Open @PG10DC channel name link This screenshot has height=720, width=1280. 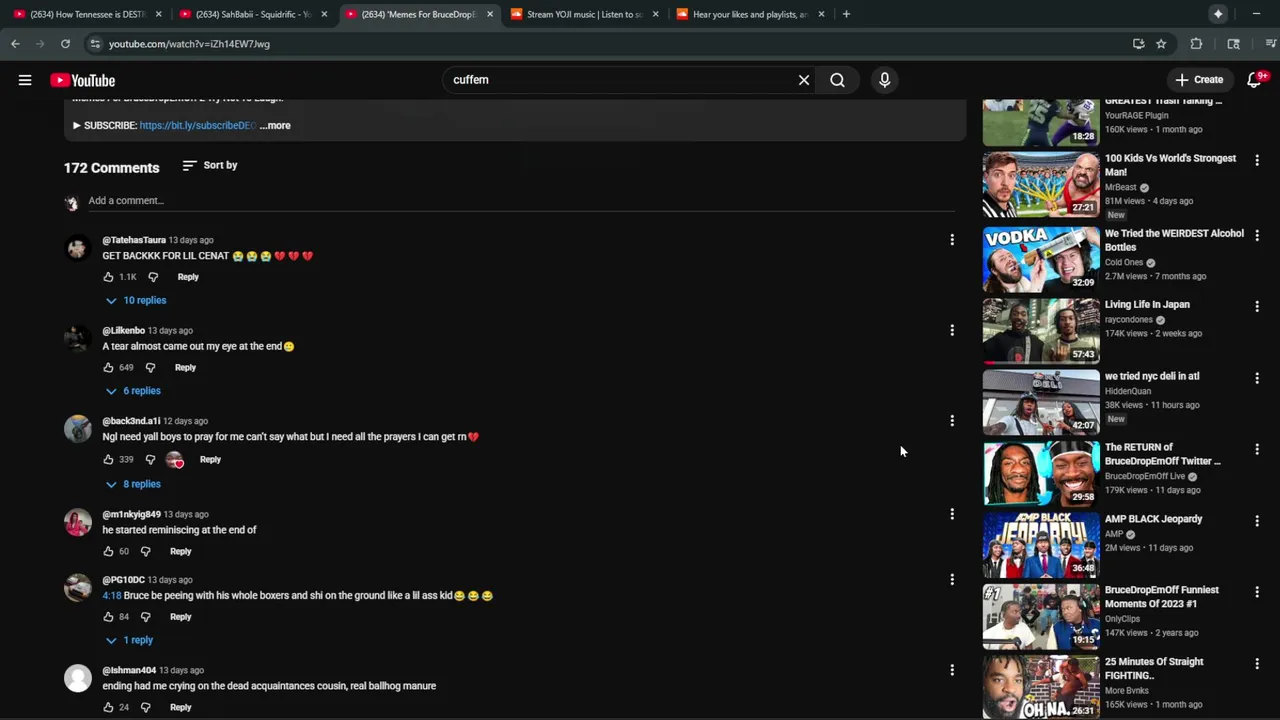click(x=123, y=580)
